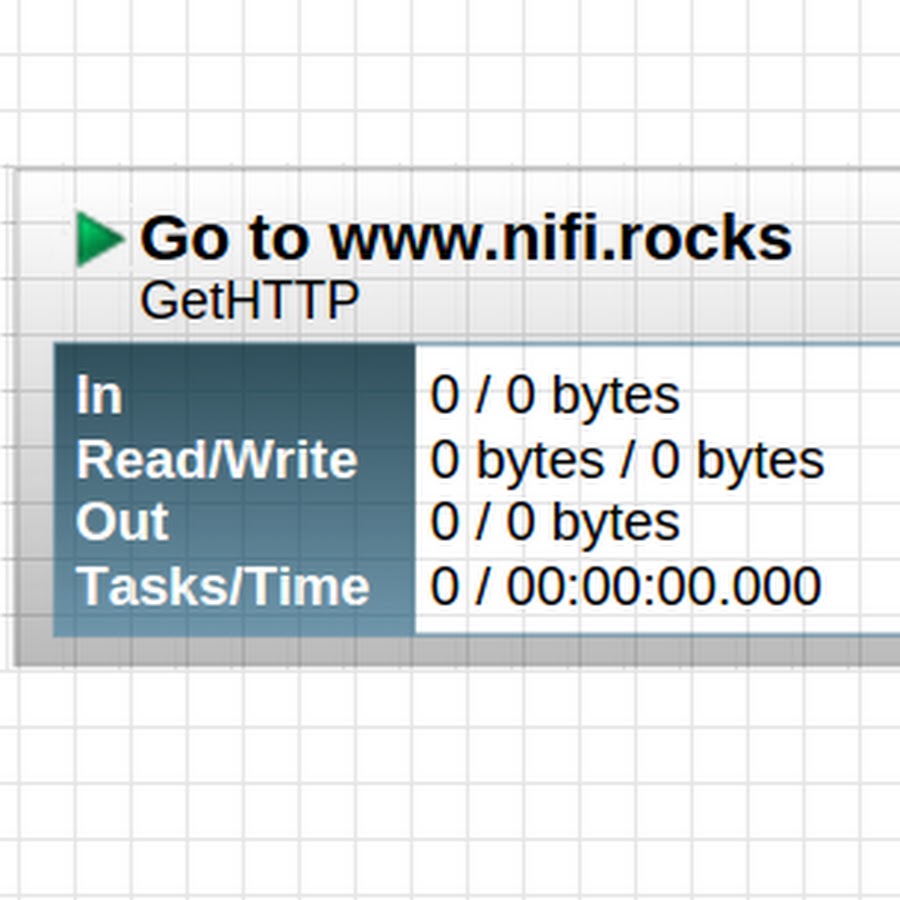Click the "0 bytes / 0 bytes" value
Image resolution: width=900 pixels, height=900 pixels.
click(x=627, y=460)
